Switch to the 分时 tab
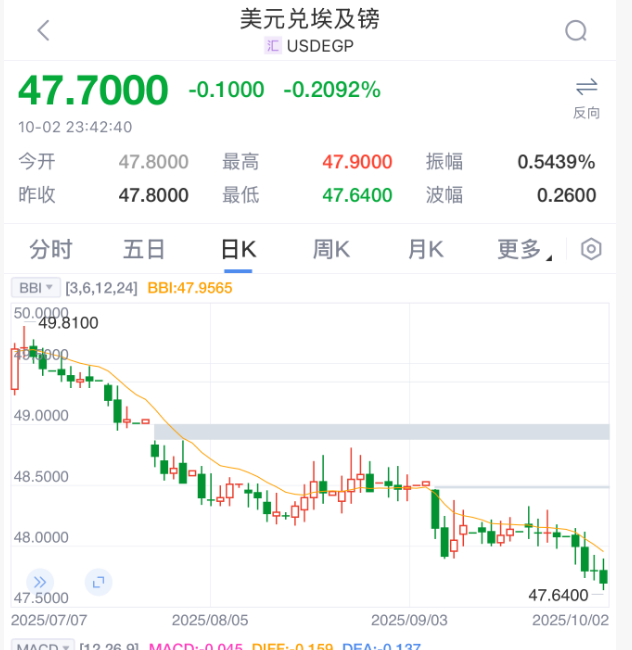Viewport: 632px width, 650px height. [x=51, y=249]
